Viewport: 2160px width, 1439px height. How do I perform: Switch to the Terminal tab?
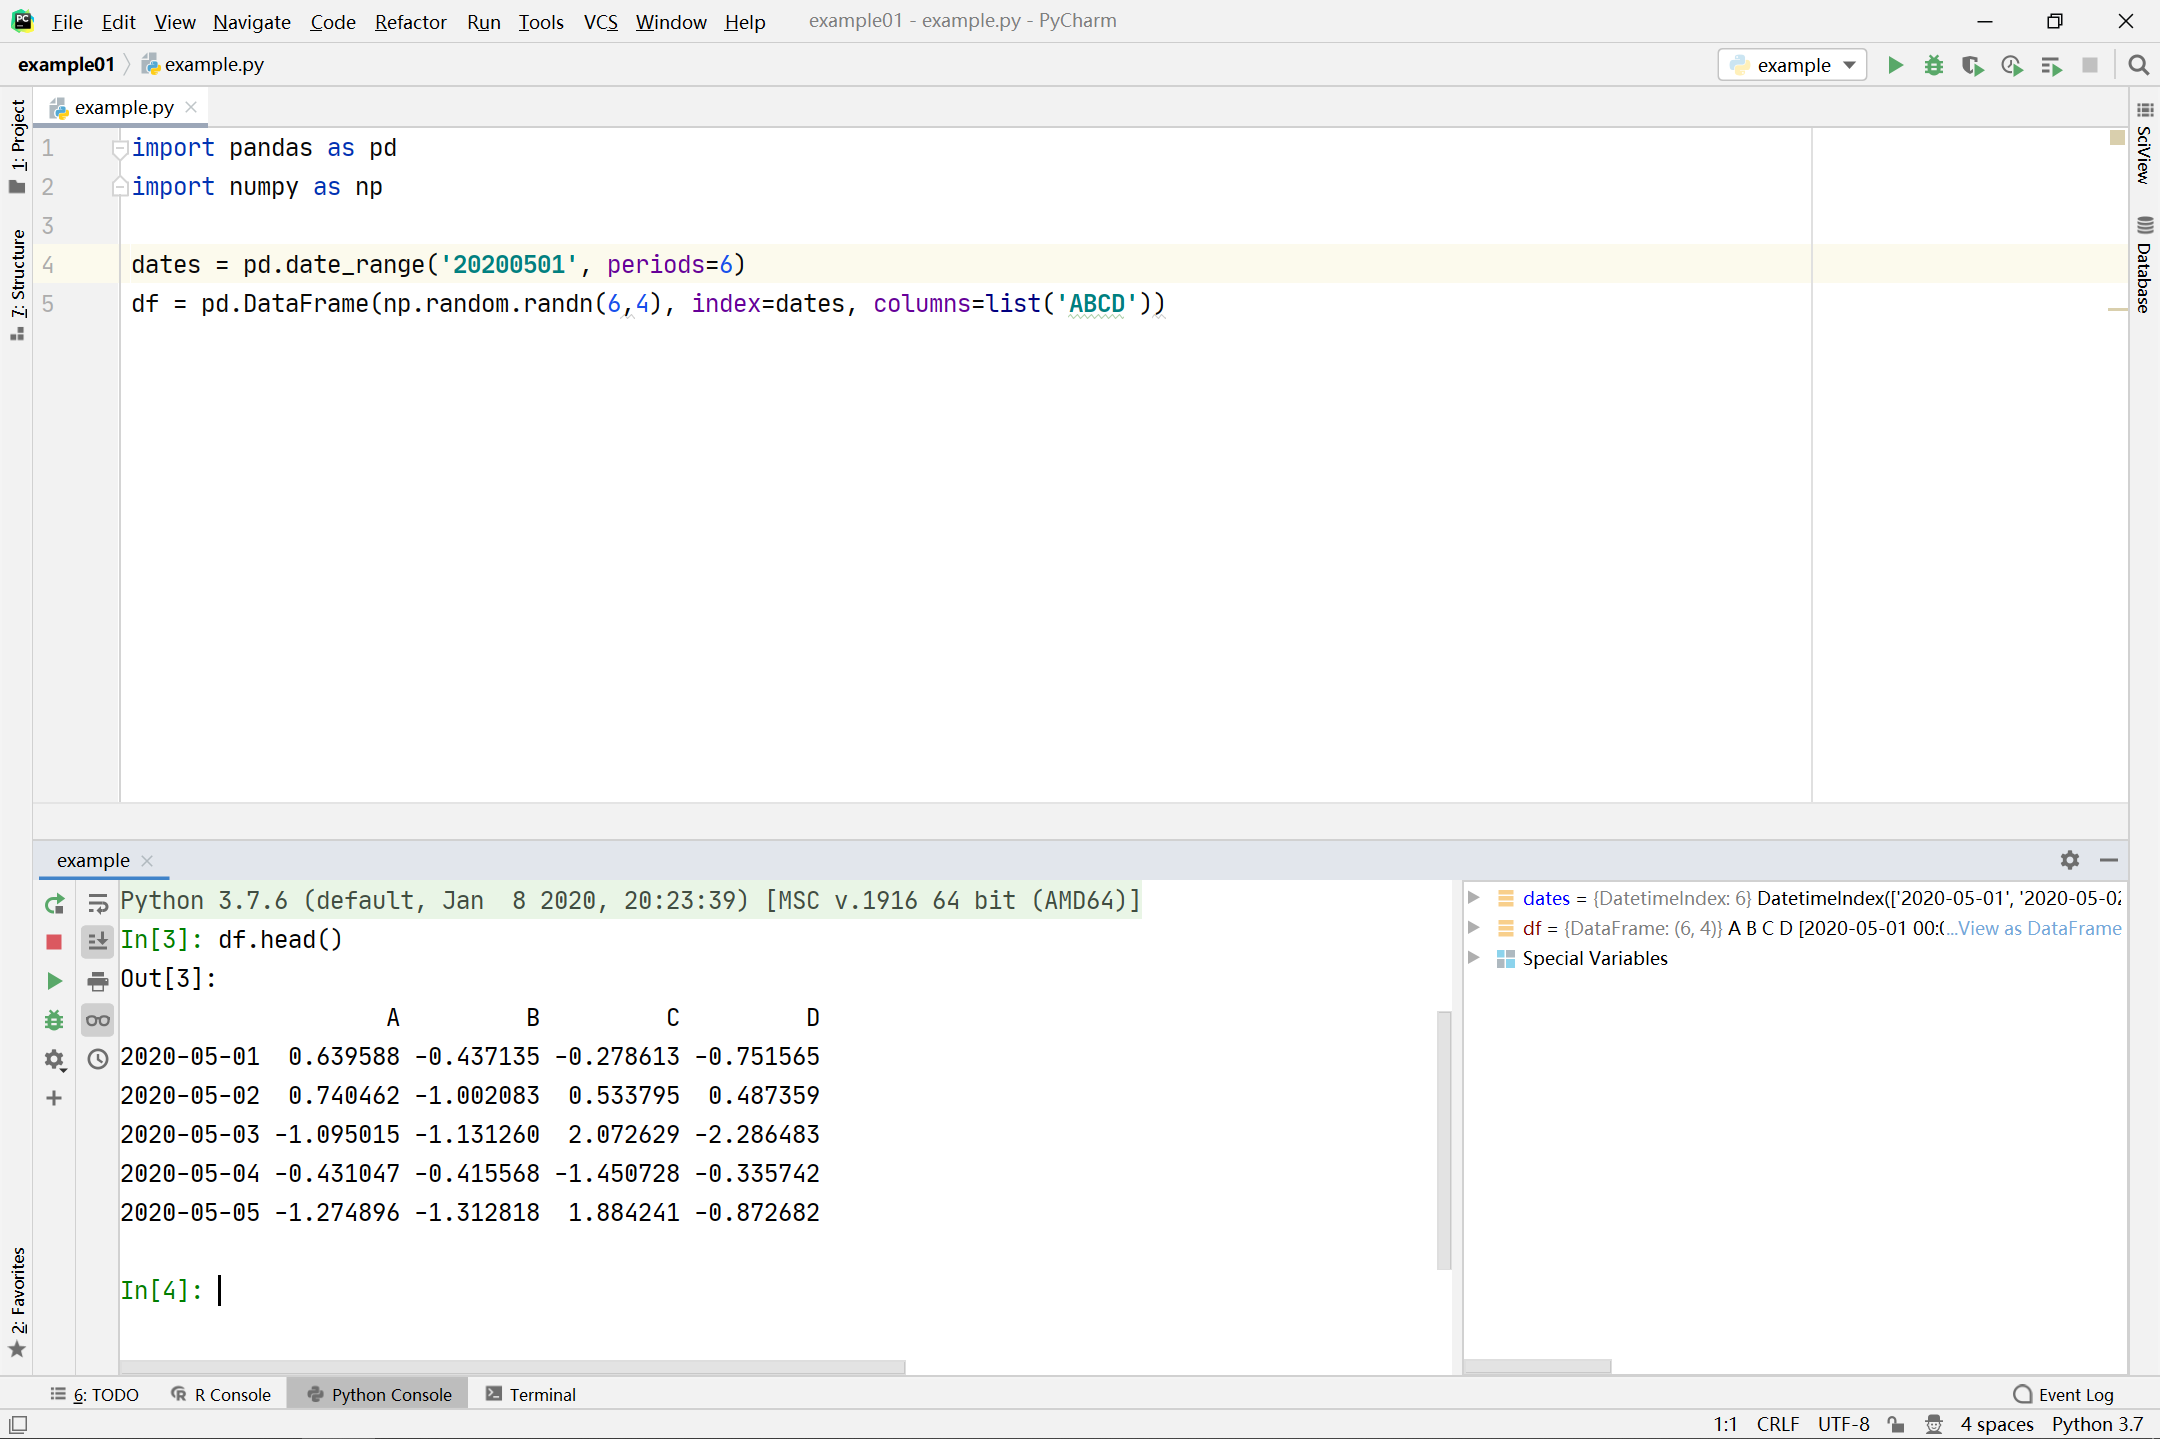[x=531, y=1394]
